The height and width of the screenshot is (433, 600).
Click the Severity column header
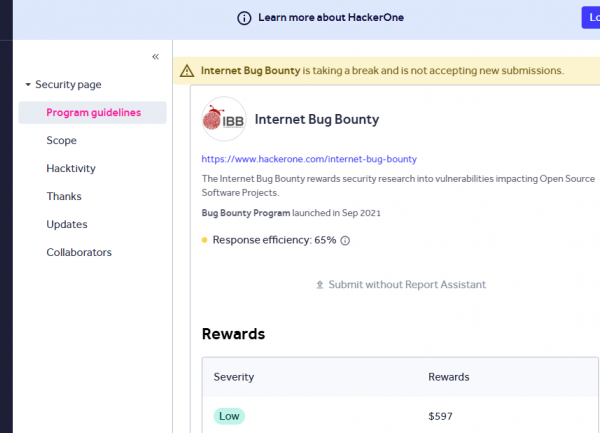[234, 377]
